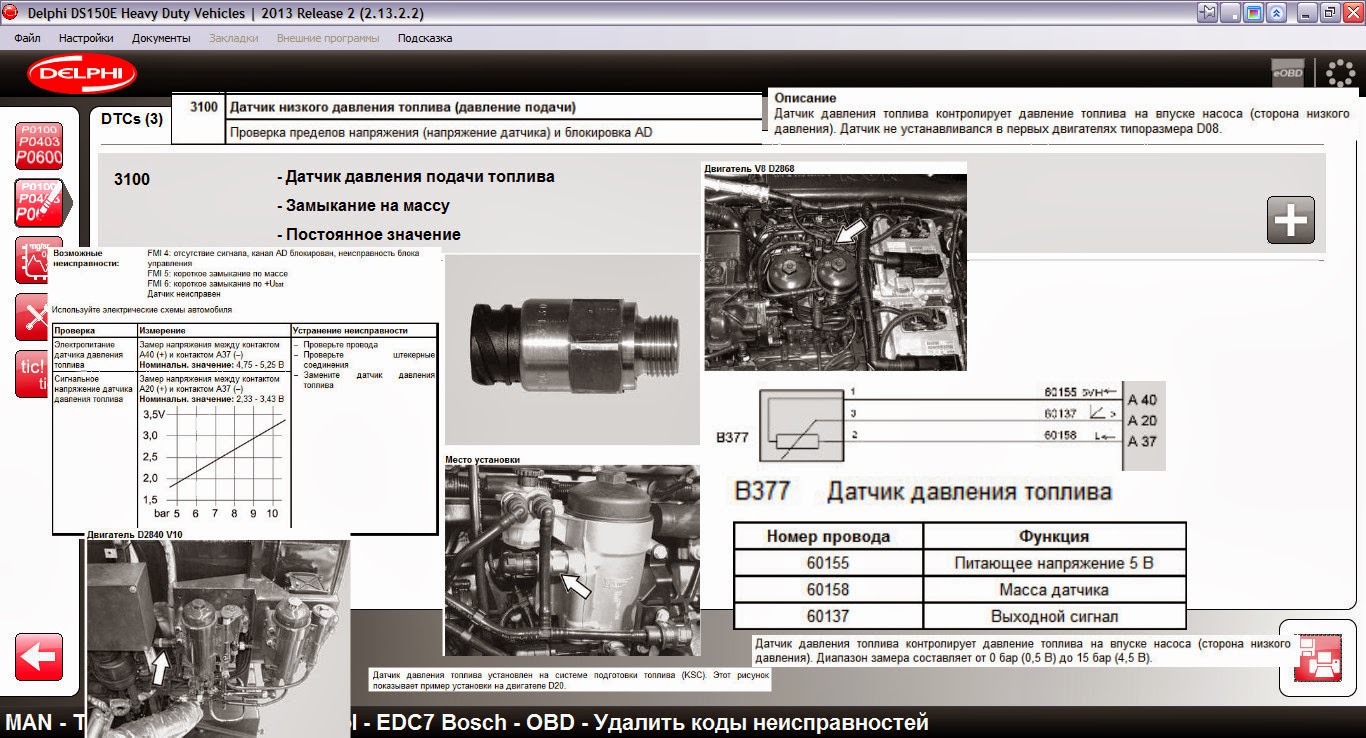Viewport: 1366px width, 738px height.
Task: Click 'Возможные неисправности:' label
Action: point(85,259)
